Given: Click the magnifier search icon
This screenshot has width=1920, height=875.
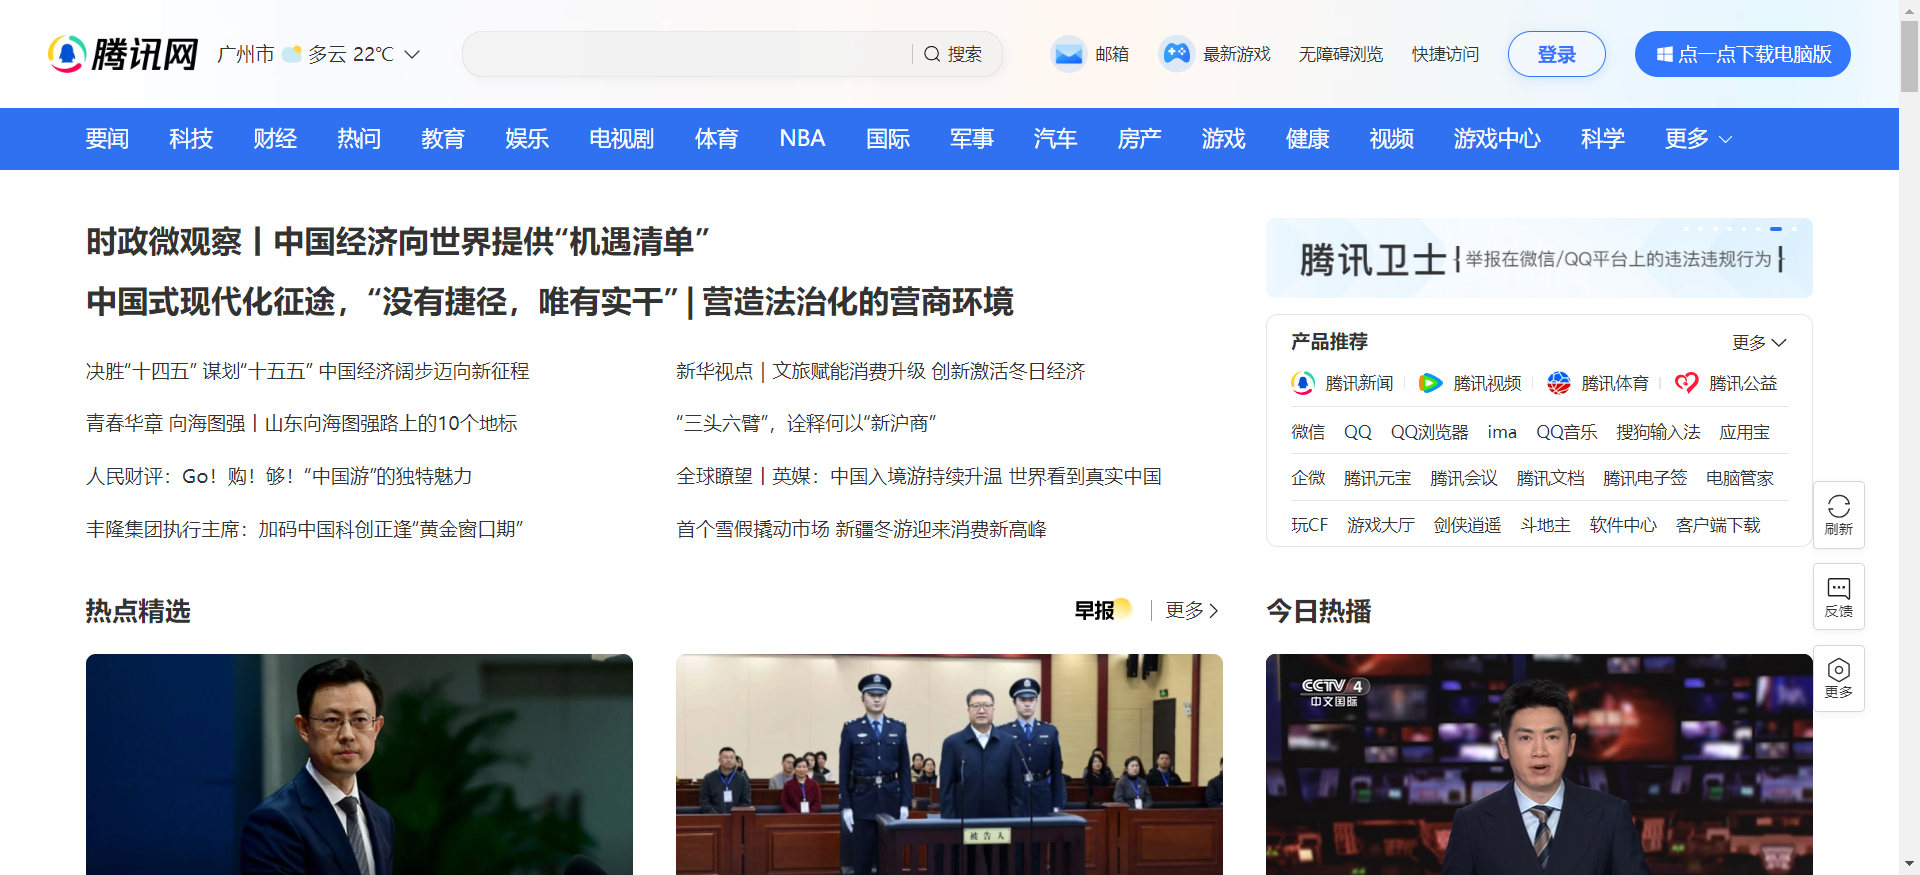Looking at the screenshot, I should coord(932,54).
